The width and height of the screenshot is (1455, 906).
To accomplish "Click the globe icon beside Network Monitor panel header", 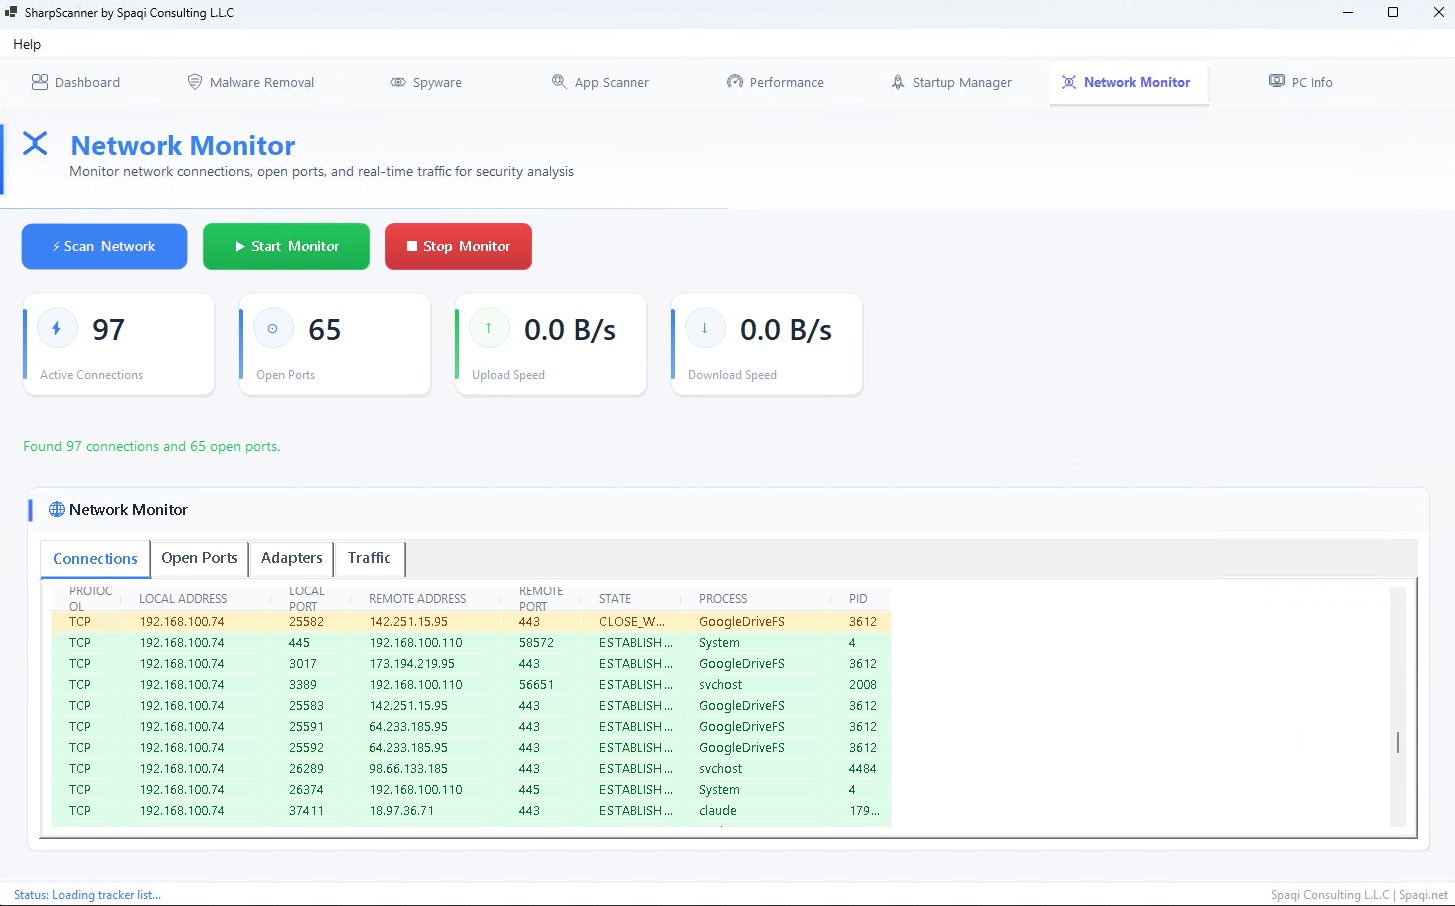I will (x=57, y=509).
